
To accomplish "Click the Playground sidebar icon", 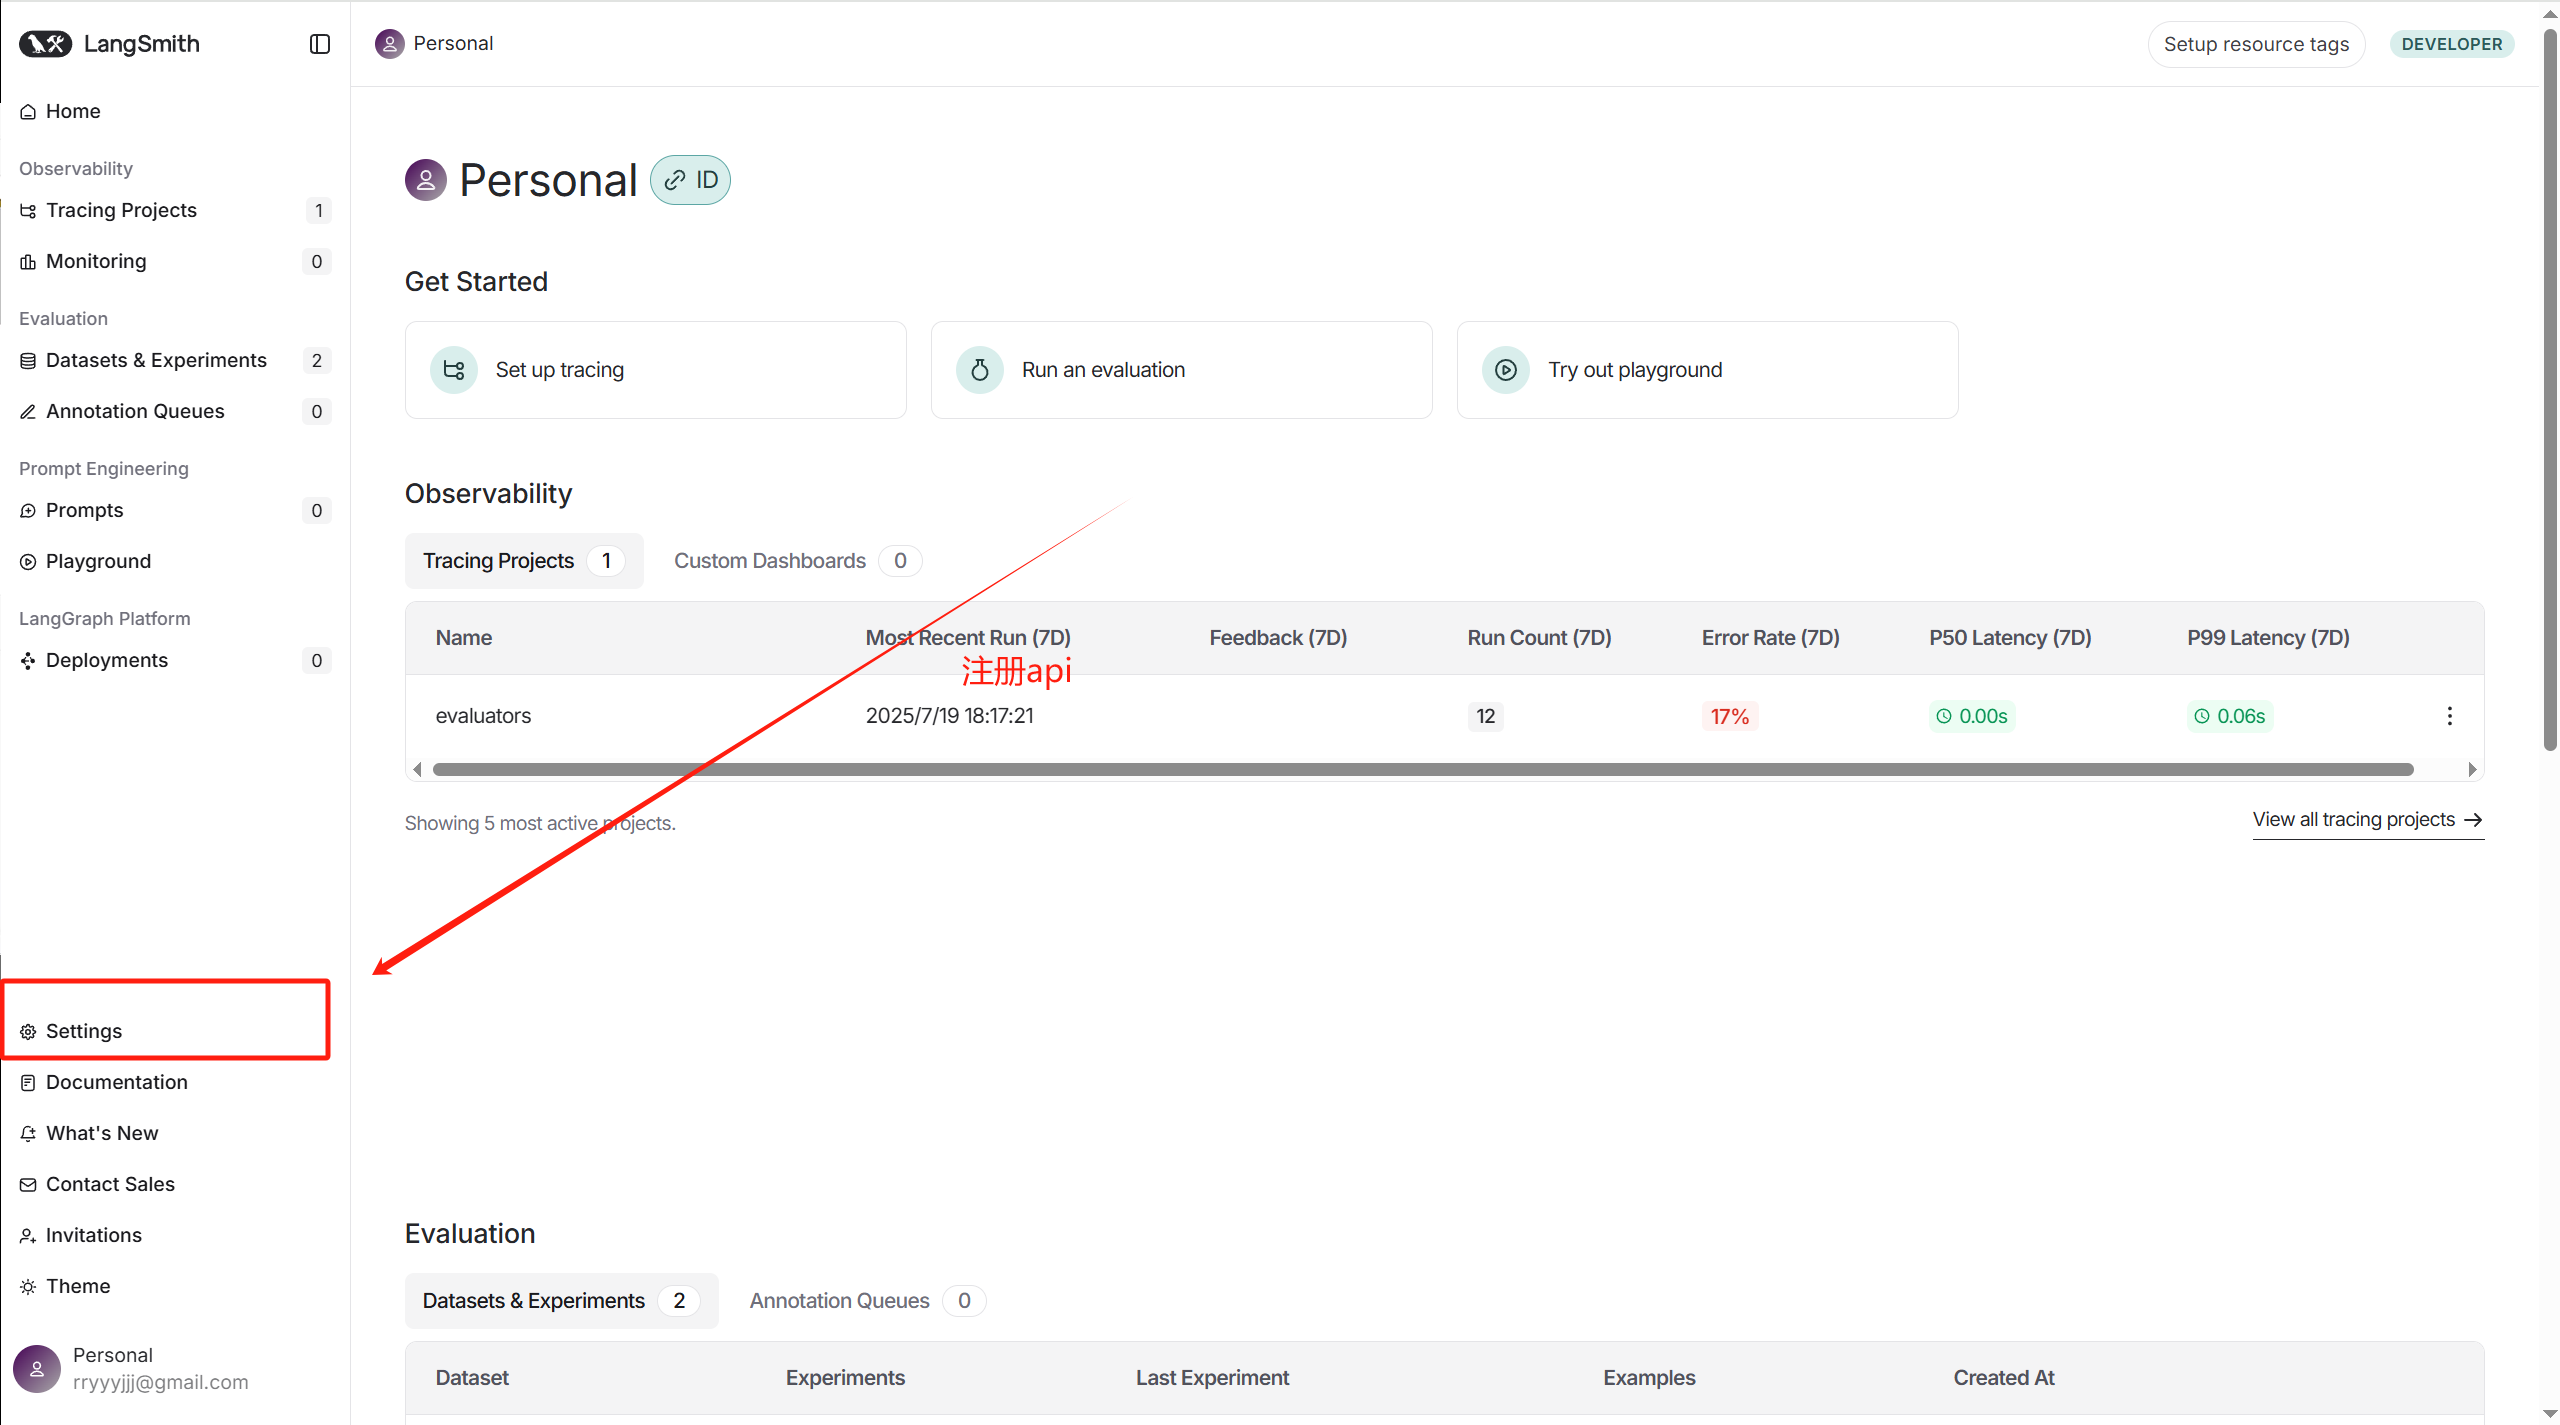I will point(28,562).
